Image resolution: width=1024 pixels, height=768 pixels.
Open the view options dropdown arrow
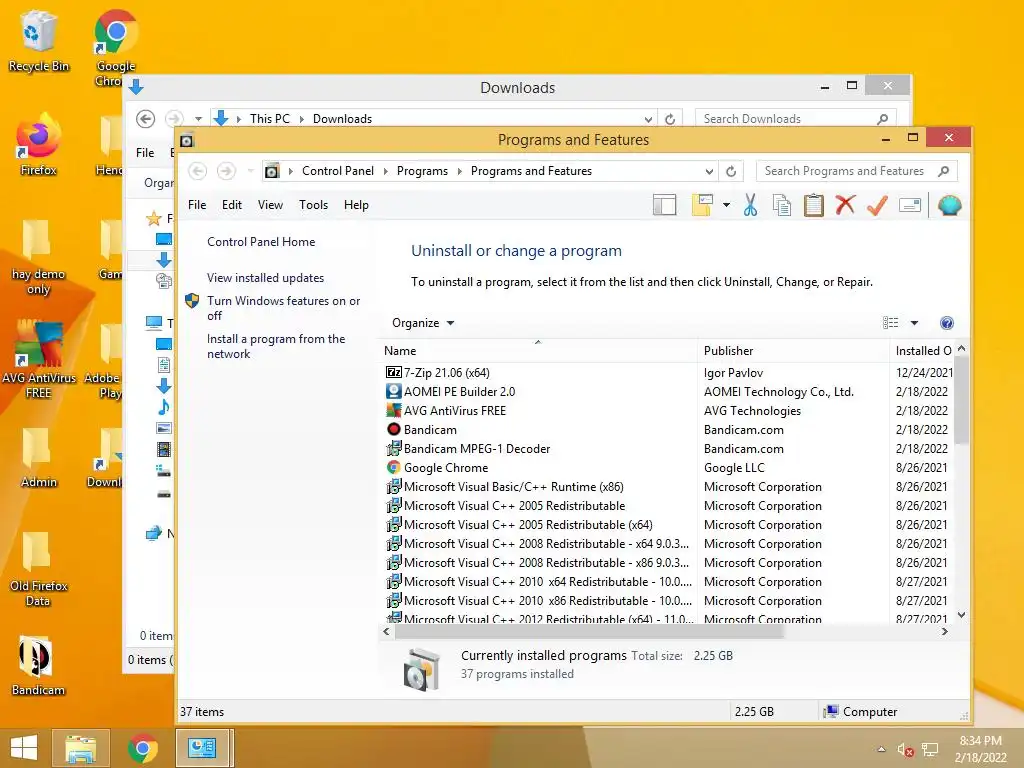click(x=914, y=323)
